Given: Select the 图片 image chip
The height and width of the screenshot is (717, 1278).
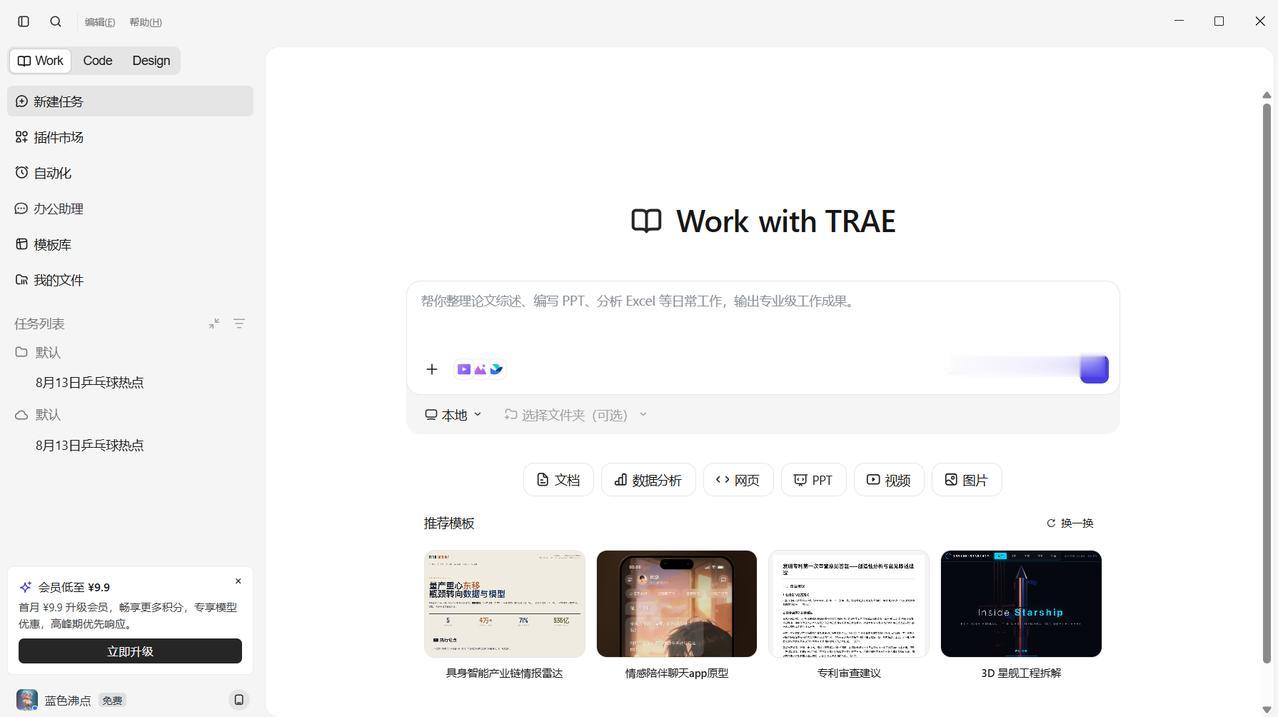Looking at the screenshot, I should (966, 480).
